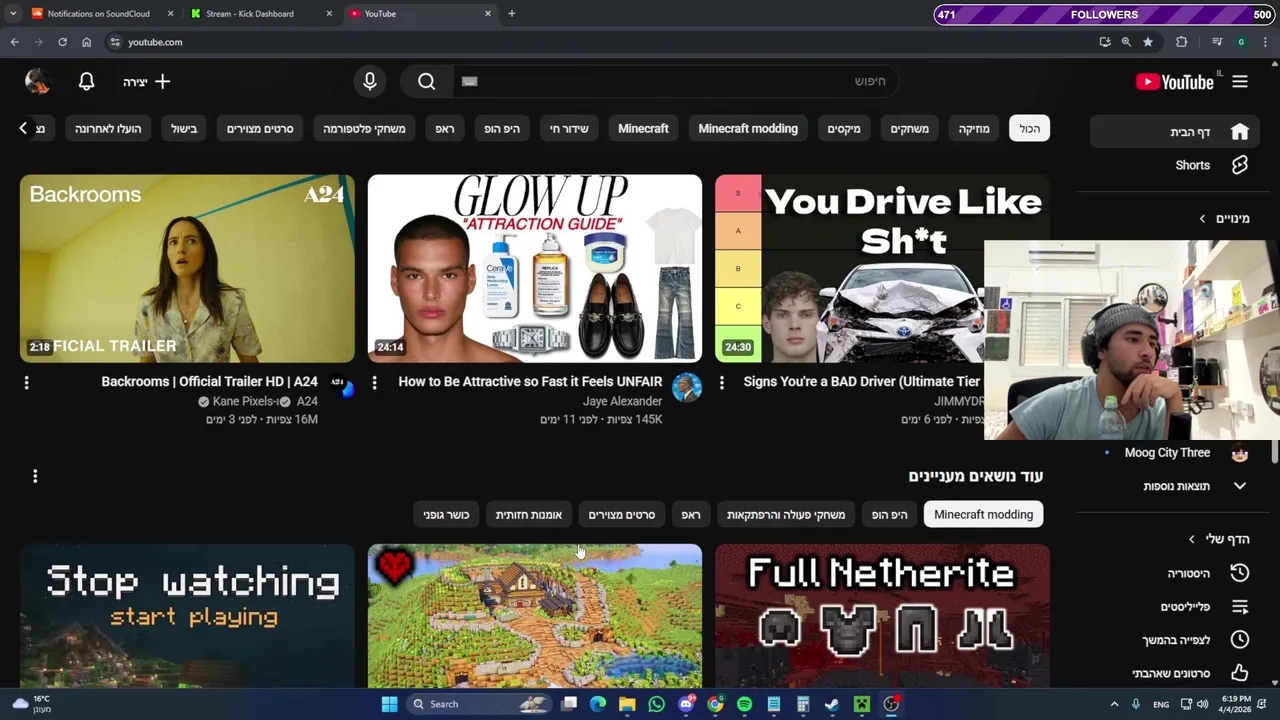Play the Stop watching start playing thumbnail
The height and width of the screenshot is (720, 1280).
[187, 616]
